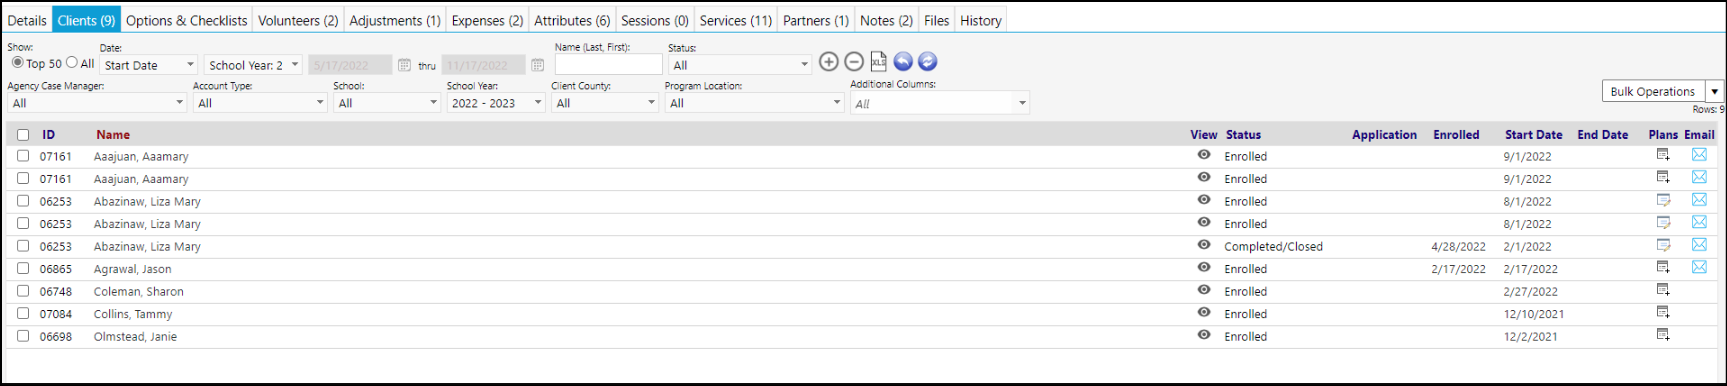Click the Name (Last, First) search field
Viewport: 1727px width, 386px height.
pos(609,64)
